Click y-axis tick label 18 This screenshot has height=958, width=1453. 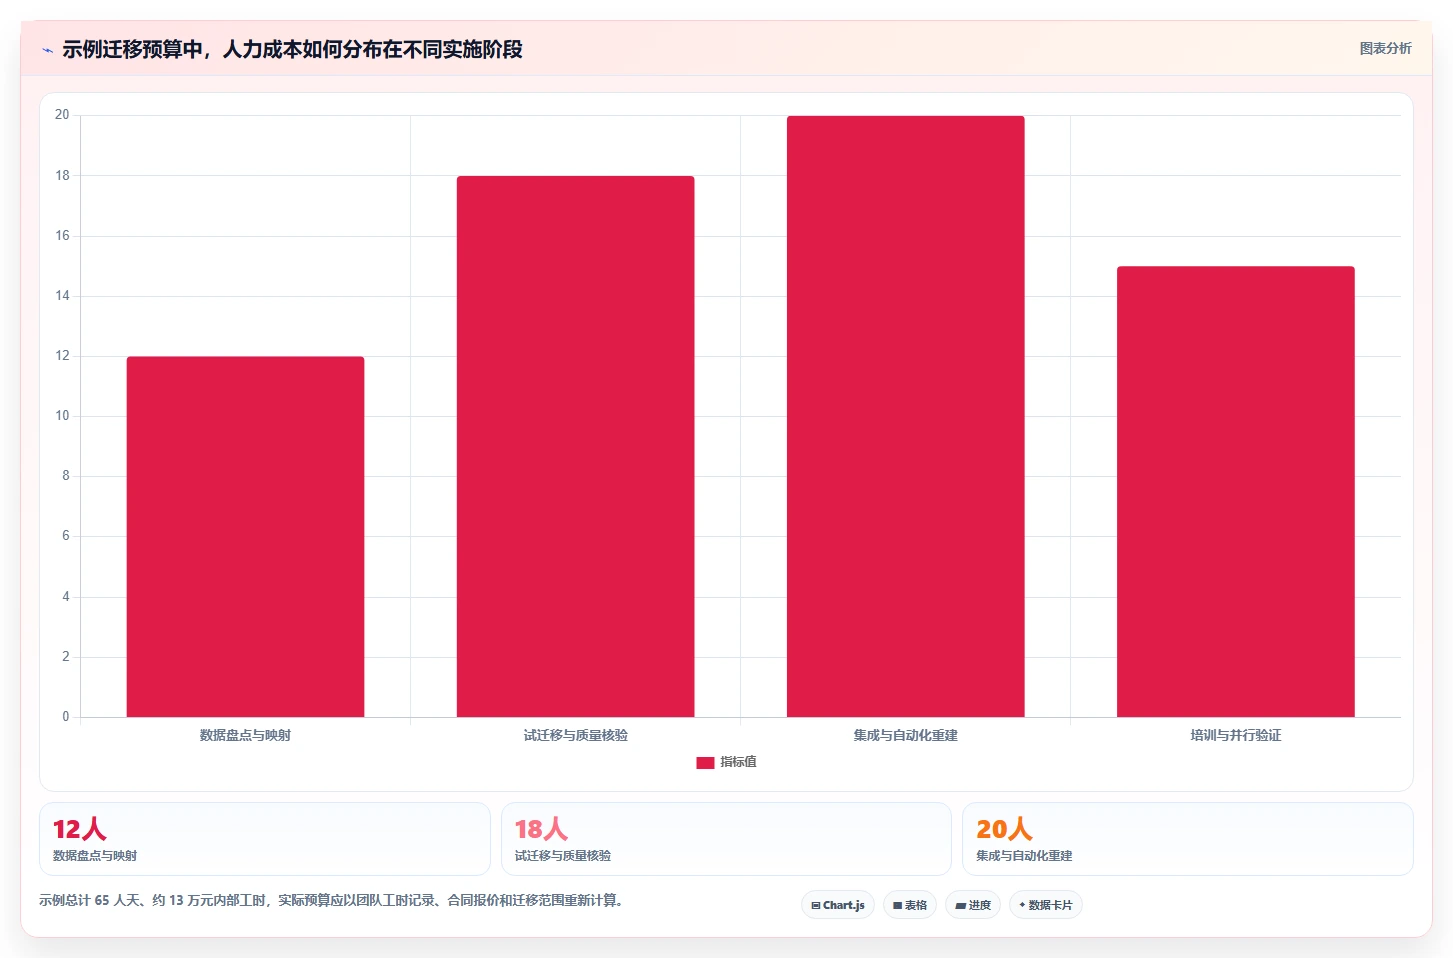62,175
